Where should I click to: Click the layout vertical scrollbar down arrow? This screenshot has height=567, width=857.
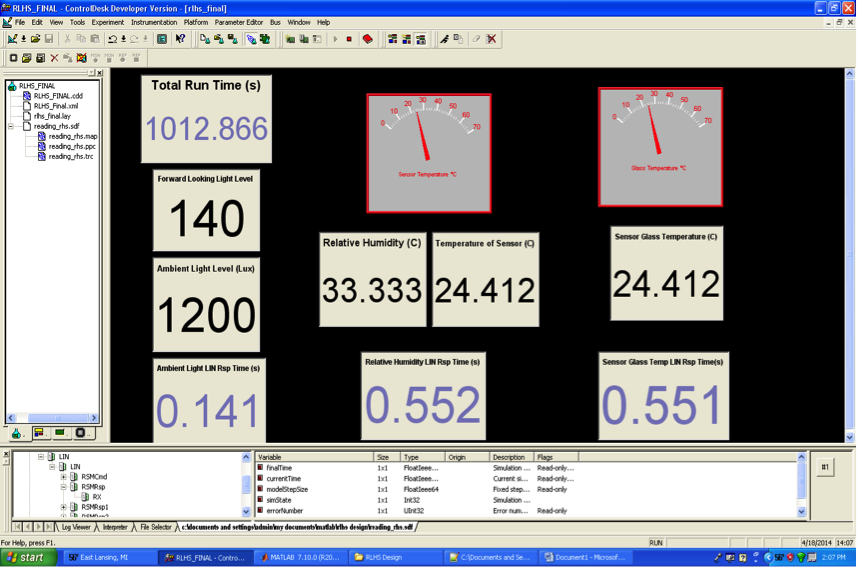tap(850, 437)
